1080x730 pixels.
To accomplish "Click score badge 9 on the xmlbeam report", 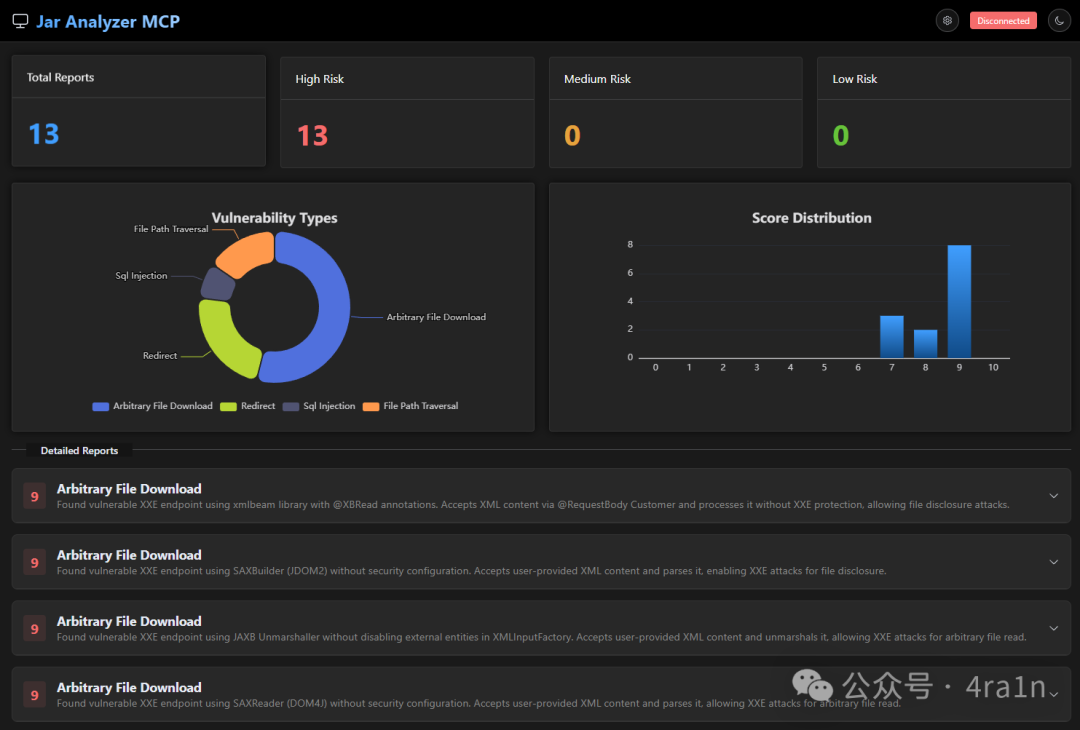I will (x=34, y=497).
